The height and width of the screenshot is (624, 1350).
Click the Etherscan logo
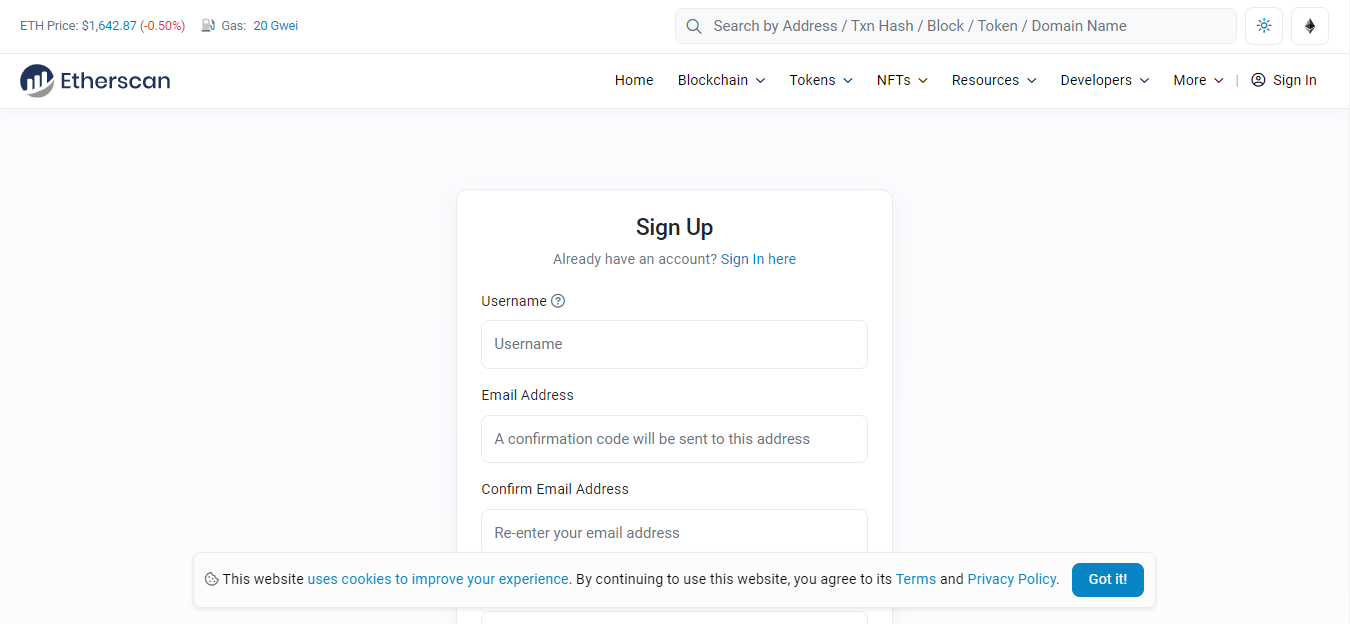coord(95,80)
